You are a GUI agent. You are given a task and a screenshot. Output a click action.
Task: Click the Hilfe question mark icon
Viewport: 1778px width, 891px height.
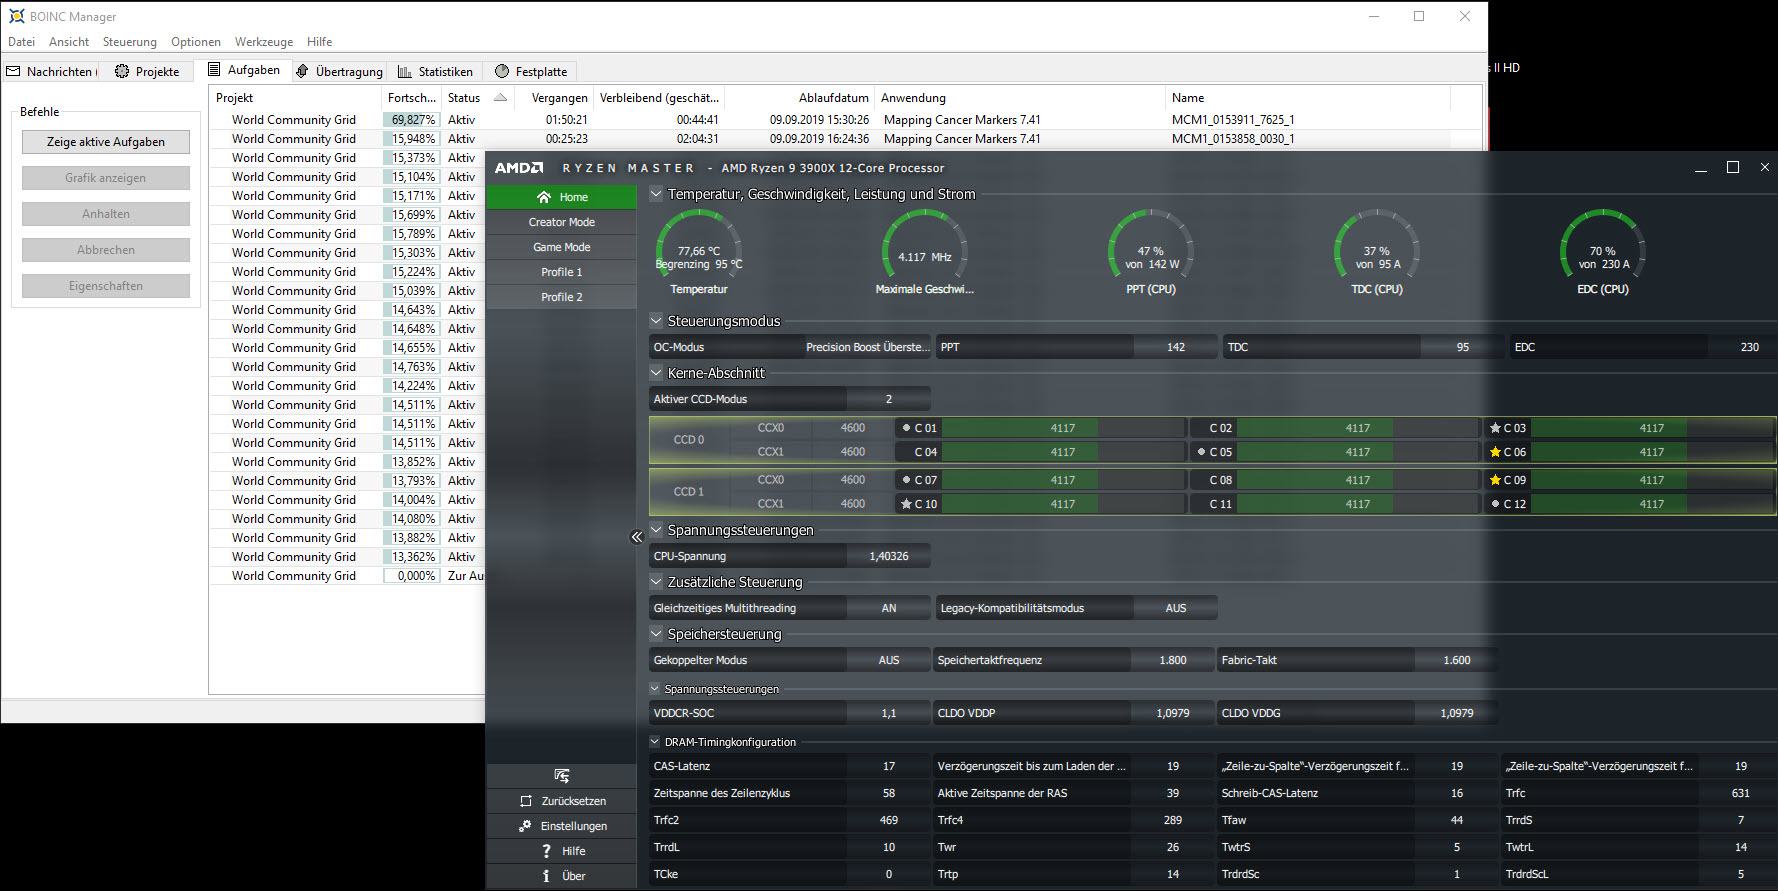click(x=546, y=851)
